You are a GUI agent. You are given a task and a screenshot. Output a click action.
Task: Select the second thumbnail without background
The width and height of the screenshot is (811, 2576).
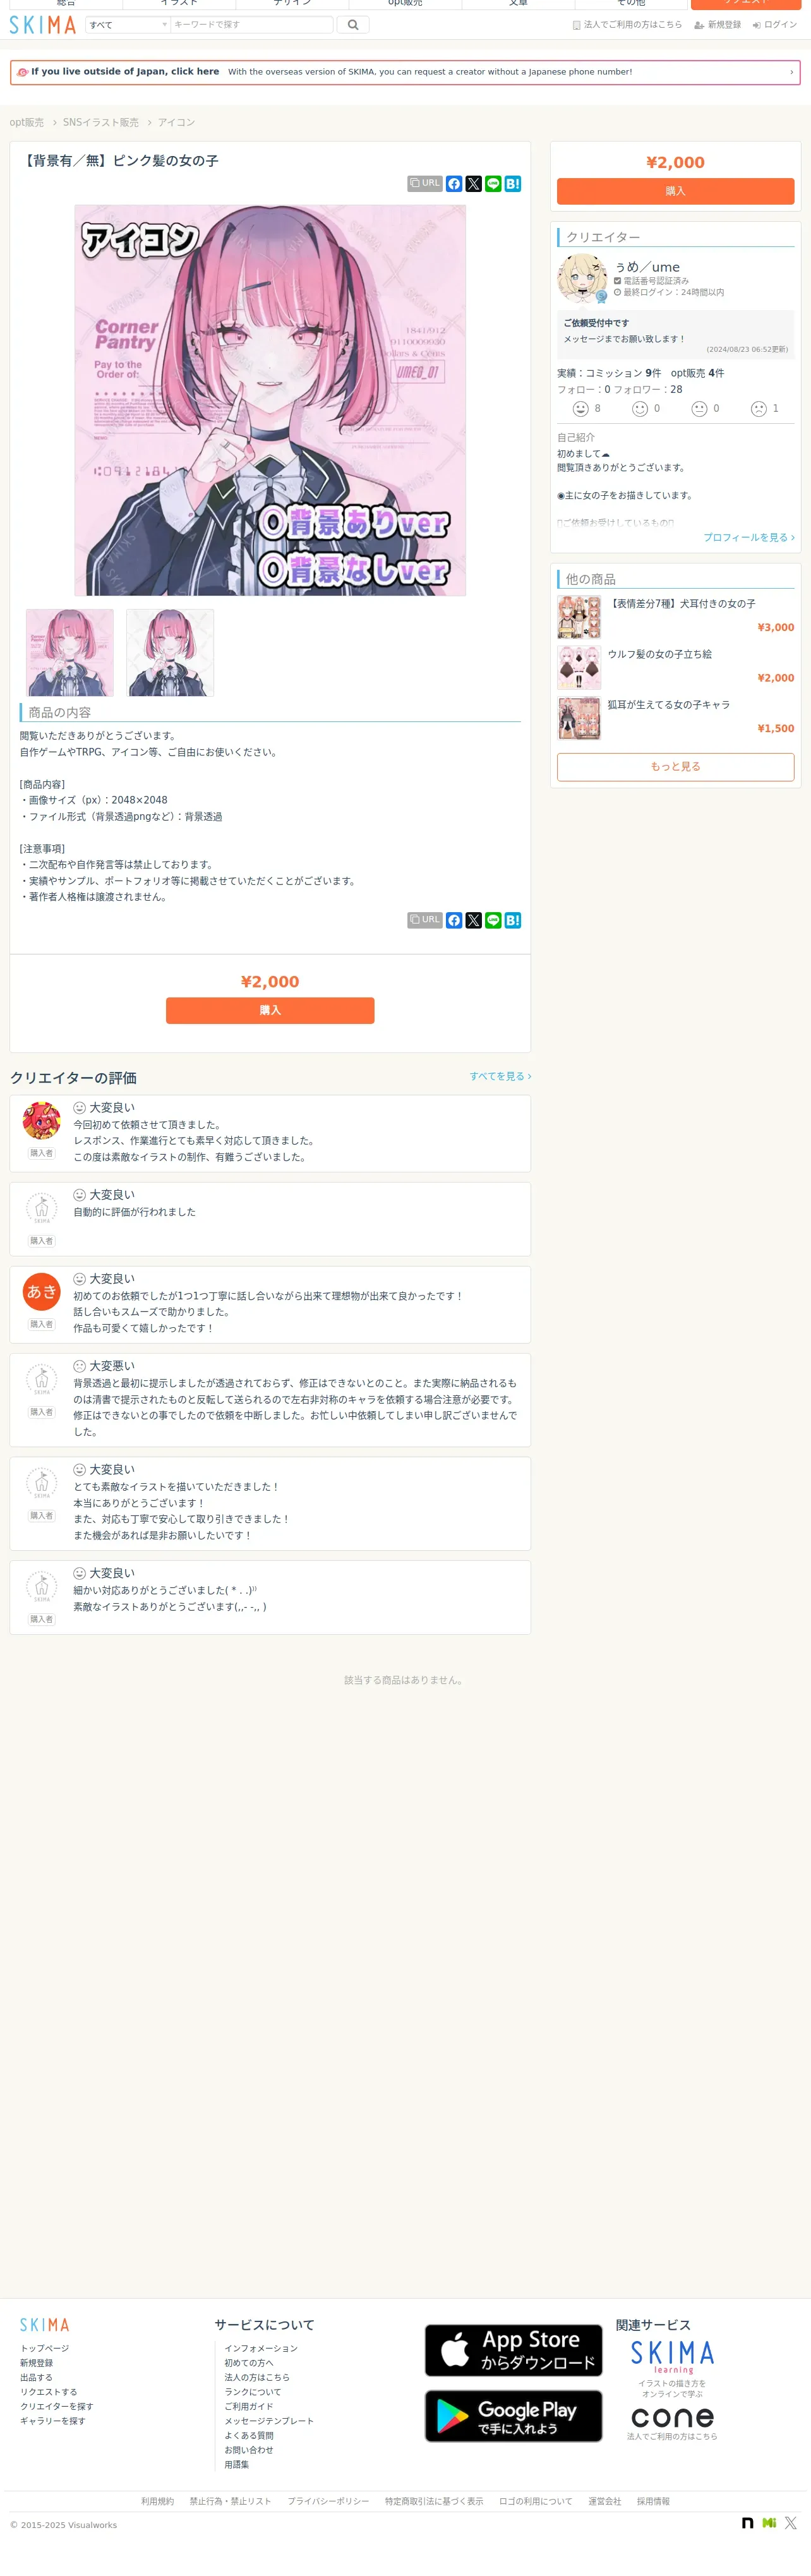click(x=170, y=652)
